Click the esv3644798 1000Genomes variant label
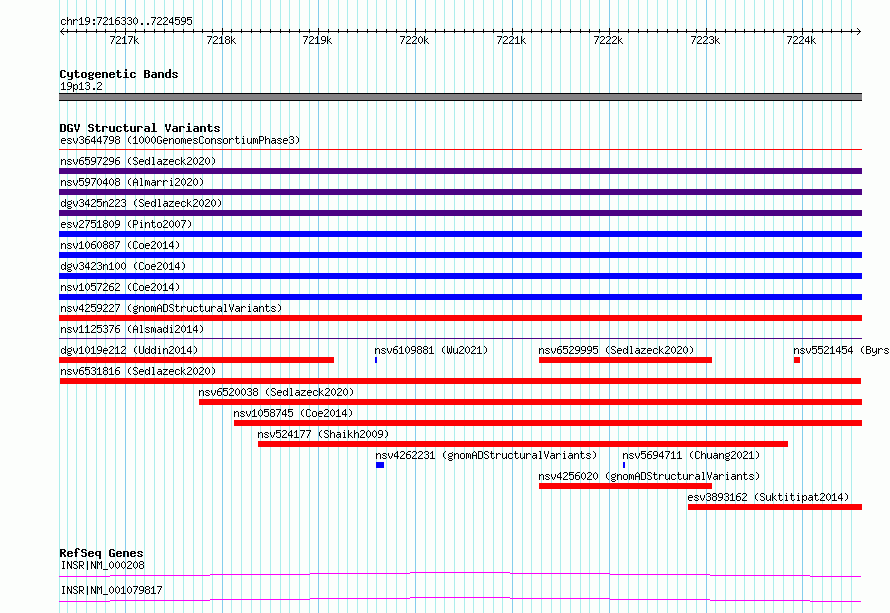 (180, 140)
